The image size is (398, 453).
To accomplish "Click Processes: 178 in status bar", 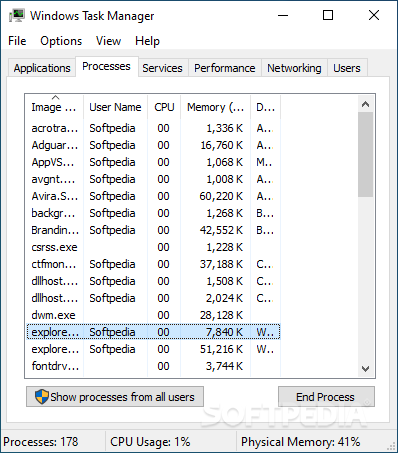I will (41, 442).
